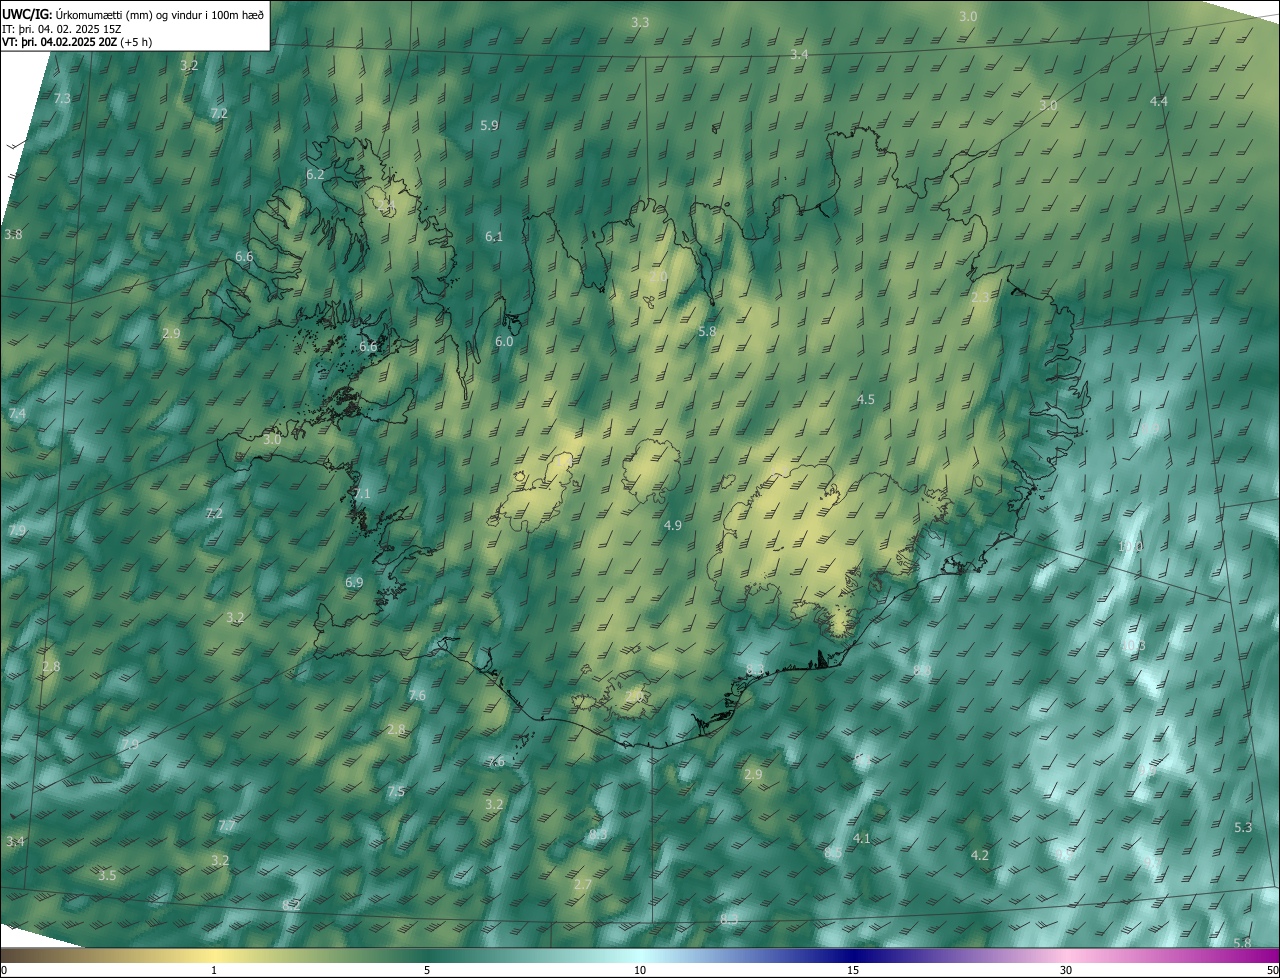
Task: Click the map value 2.3
Action: (981, 297)
